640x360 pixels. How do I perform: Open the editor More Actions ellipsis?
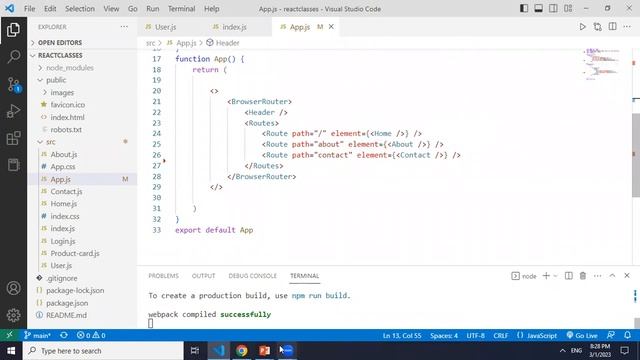point(627,27)
